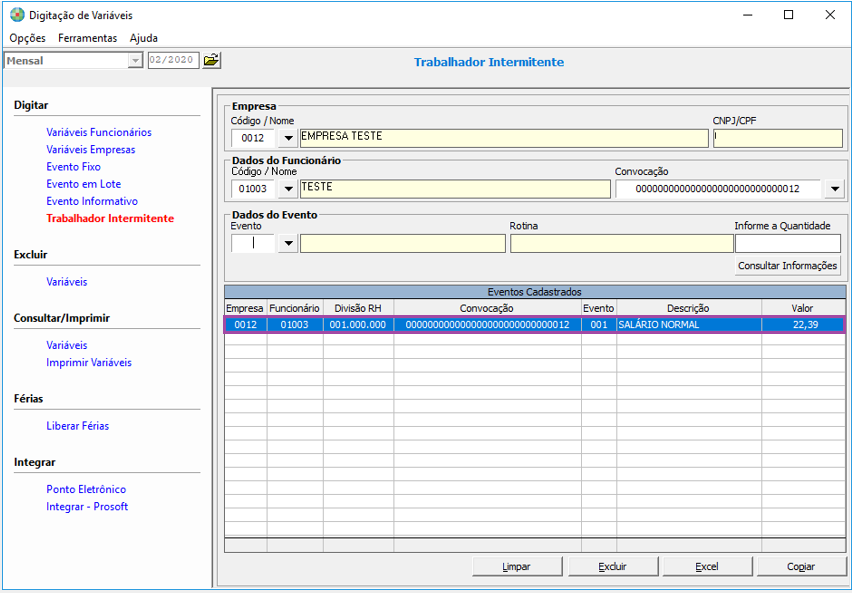Click Variáveis under the Consultar/Imprimir section
The image size is (852, 593).
click(x=67, y=345)
